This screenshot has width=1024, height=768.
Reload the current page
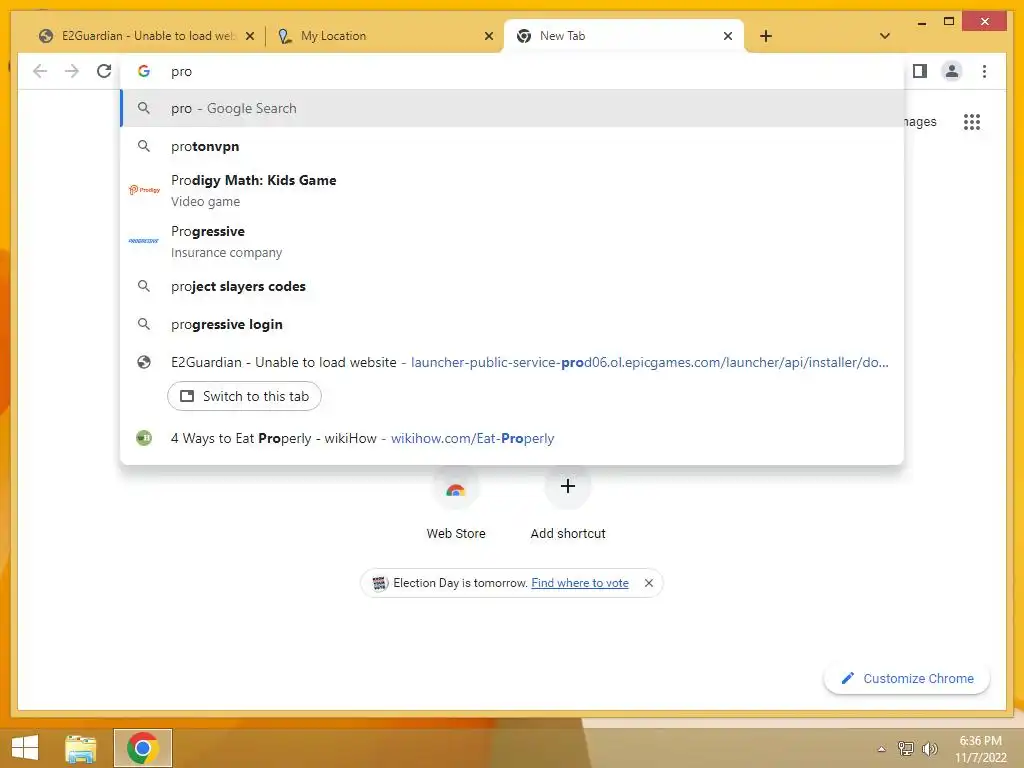104,71
